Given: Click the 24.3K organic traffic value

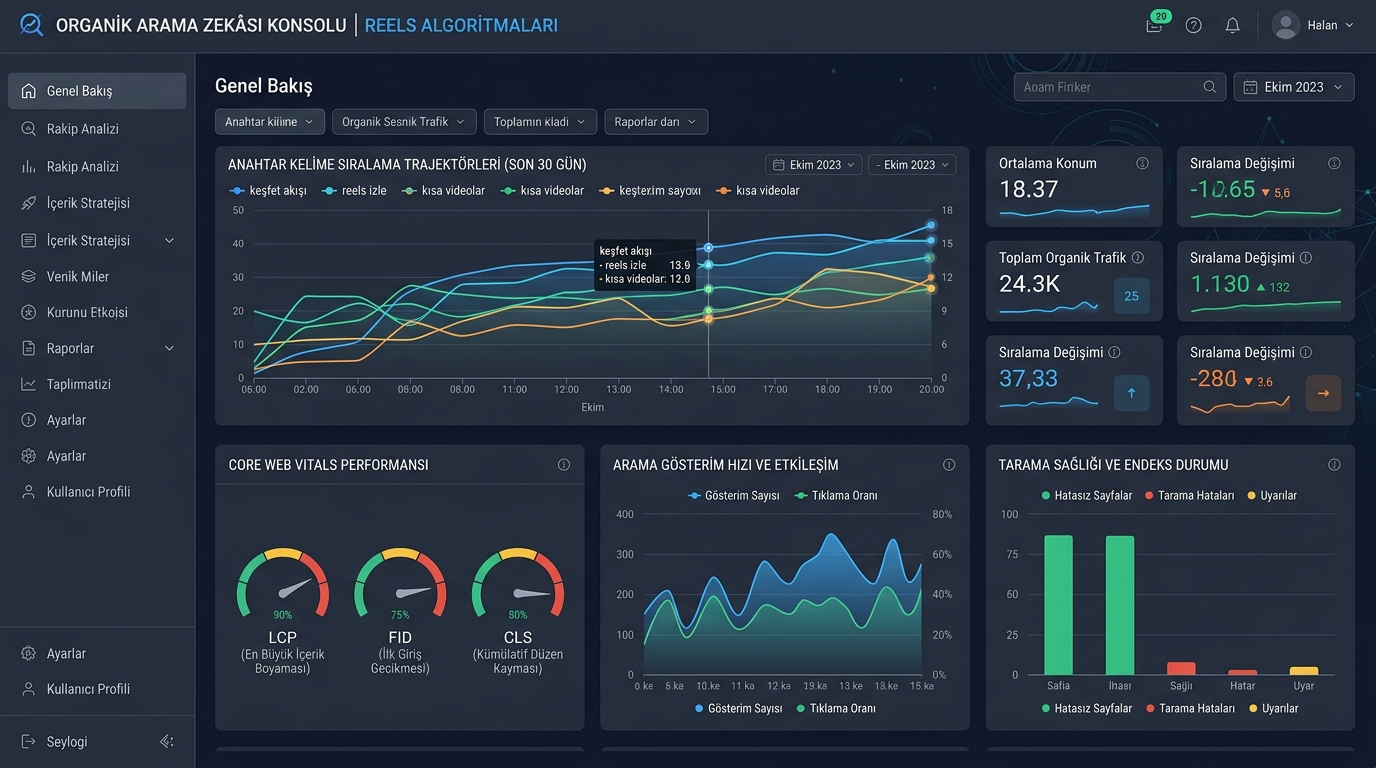Looking at the screenshot, I should click(1029, 284).
